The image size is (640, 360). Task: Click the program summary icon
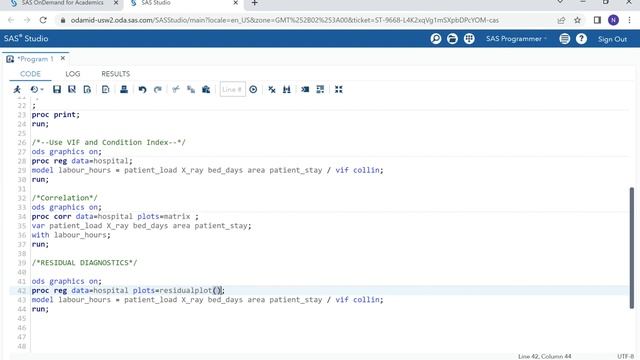click(x=106, y=89)
